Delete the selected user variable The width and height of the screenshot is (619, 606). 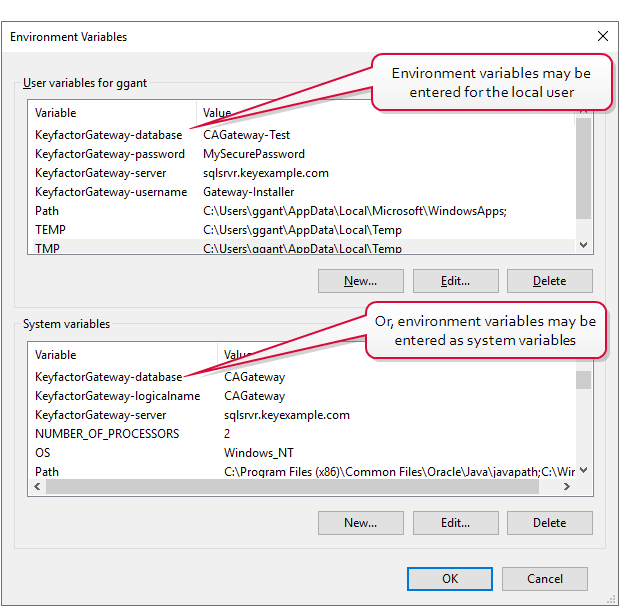click(549, 281)
